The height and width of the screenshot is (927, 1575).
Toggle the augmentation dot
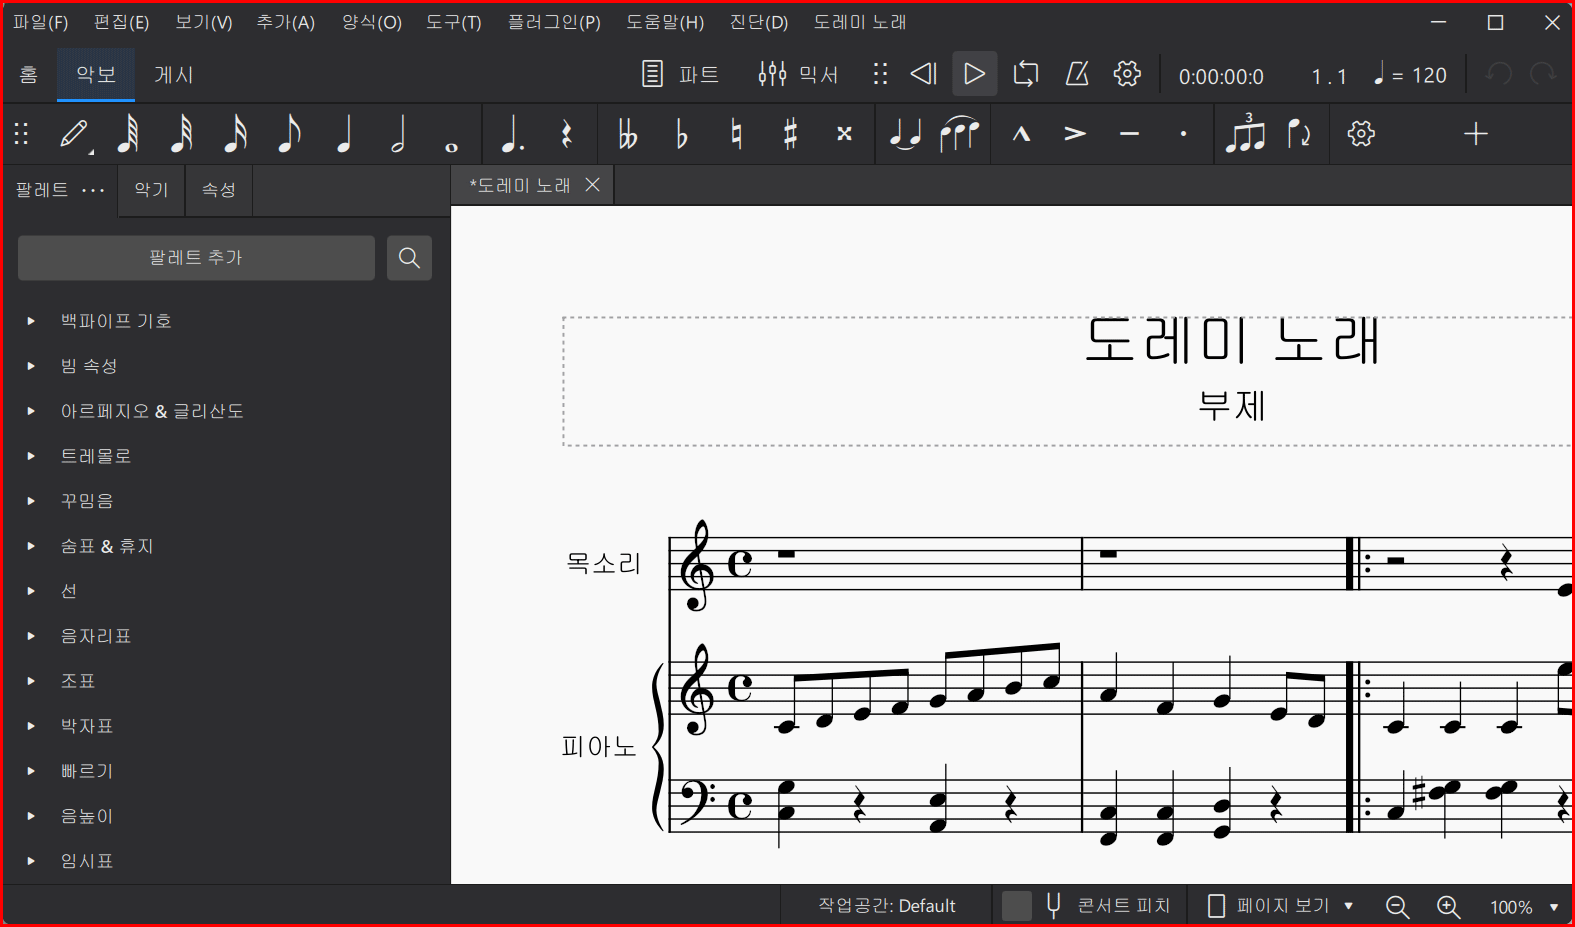point(512,134)
